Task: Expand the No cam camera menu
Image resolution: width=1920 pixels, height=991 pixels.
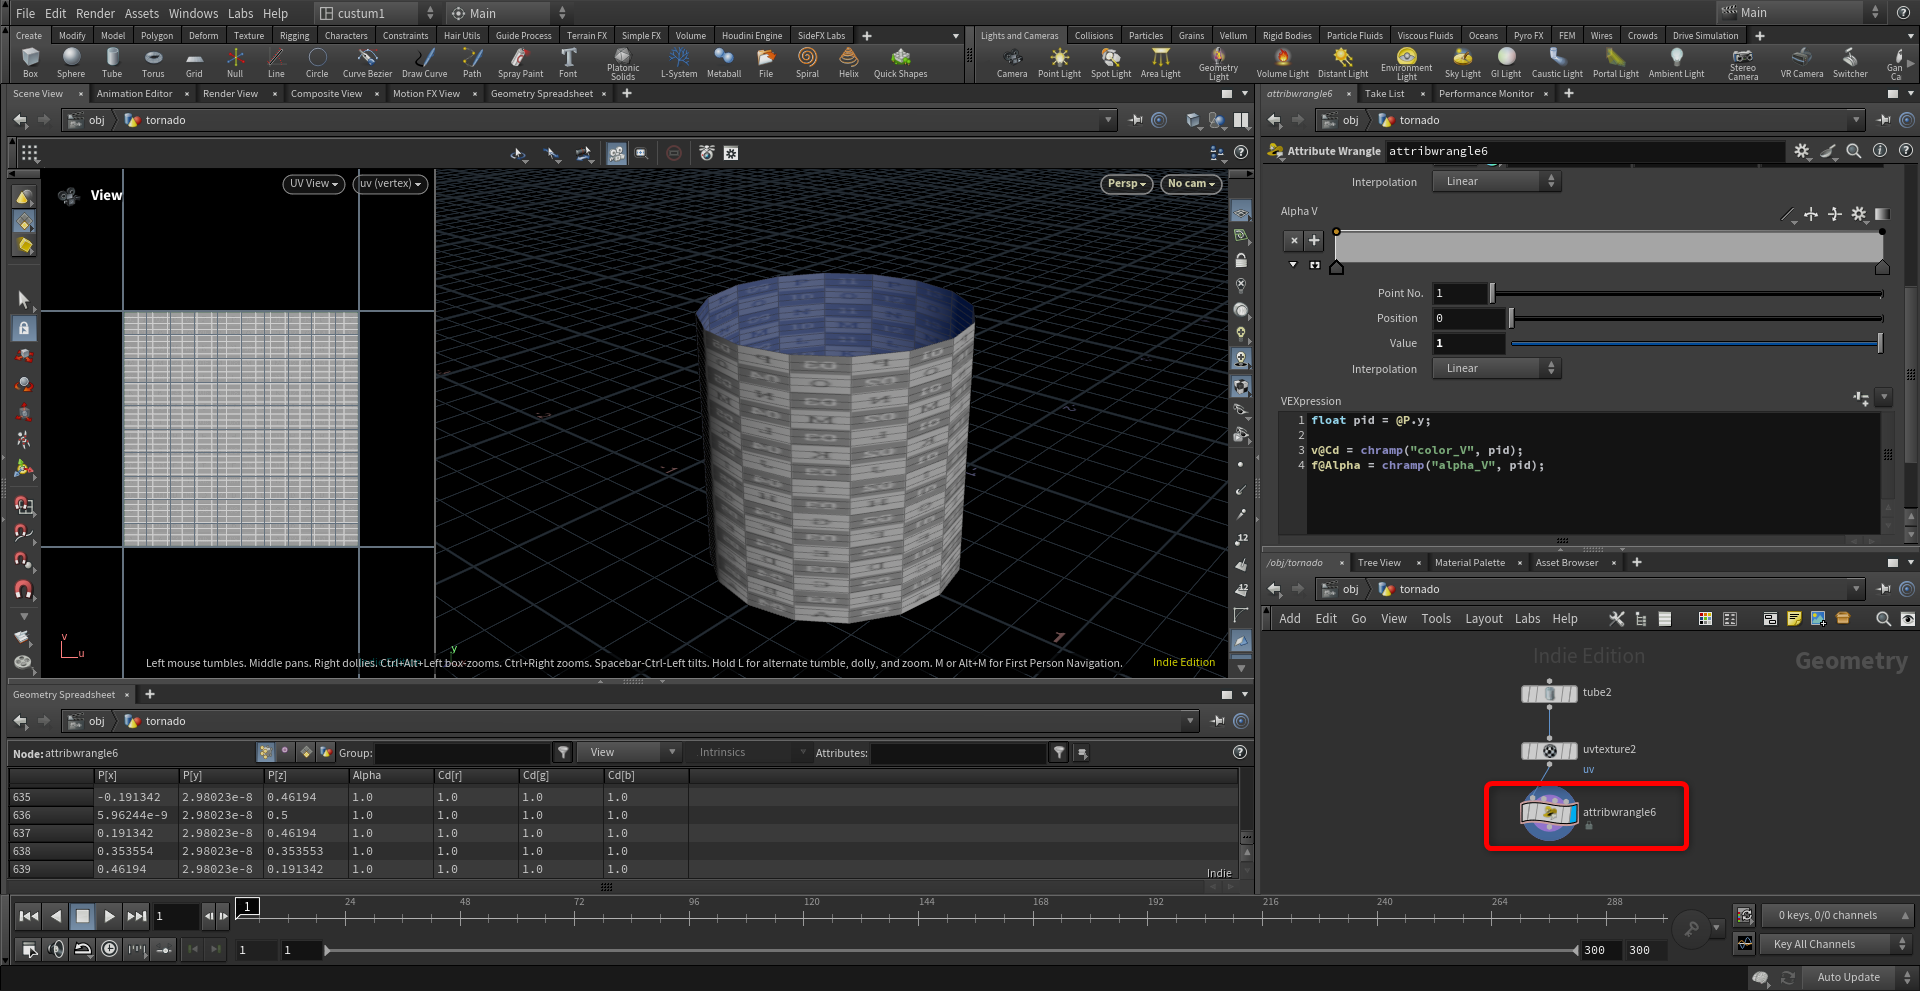Action: pyautogui.click(x=1190, y=184)
